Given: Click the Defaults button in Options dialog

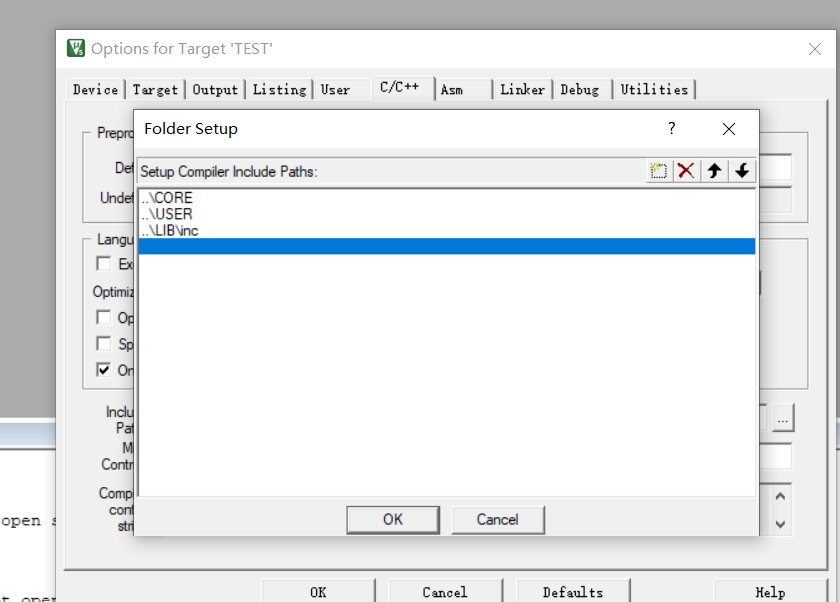Looking at the screenshot, I should pyautogui.click(x=573, y=592).
